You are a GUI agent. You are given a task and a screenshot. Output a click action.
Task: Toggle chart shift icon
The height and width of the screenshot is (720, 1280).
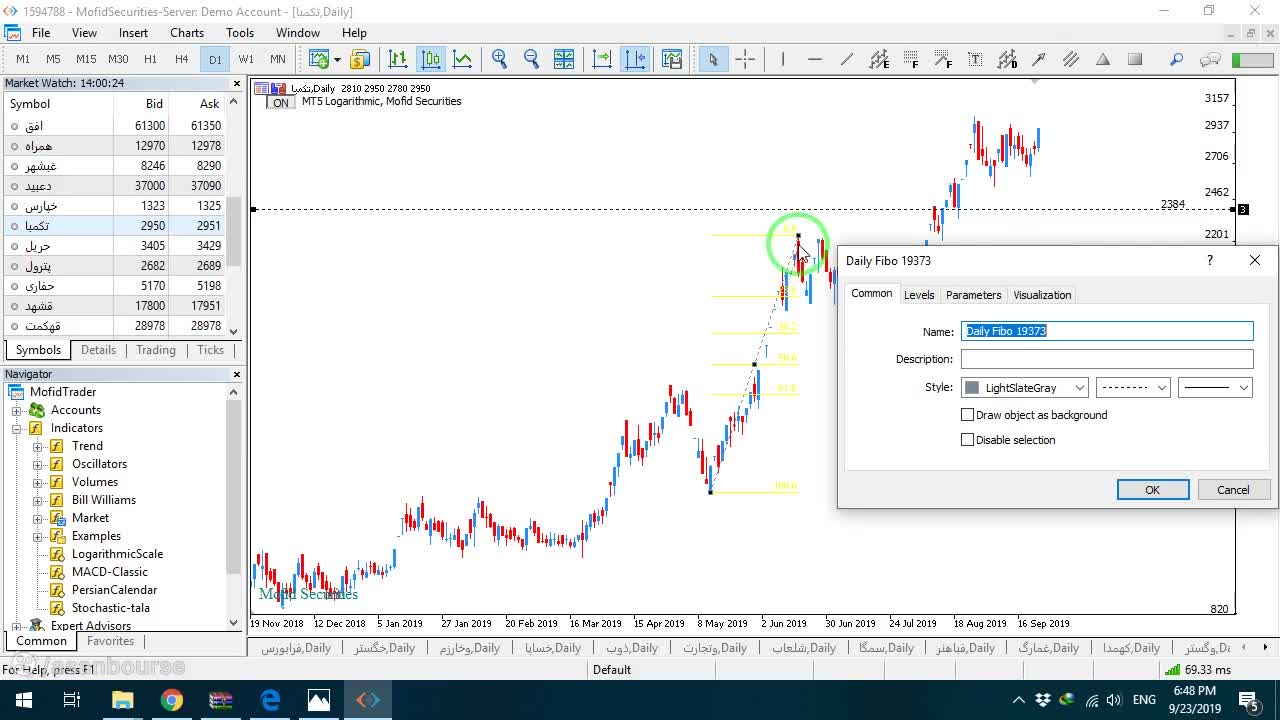[x=635, y=59]
